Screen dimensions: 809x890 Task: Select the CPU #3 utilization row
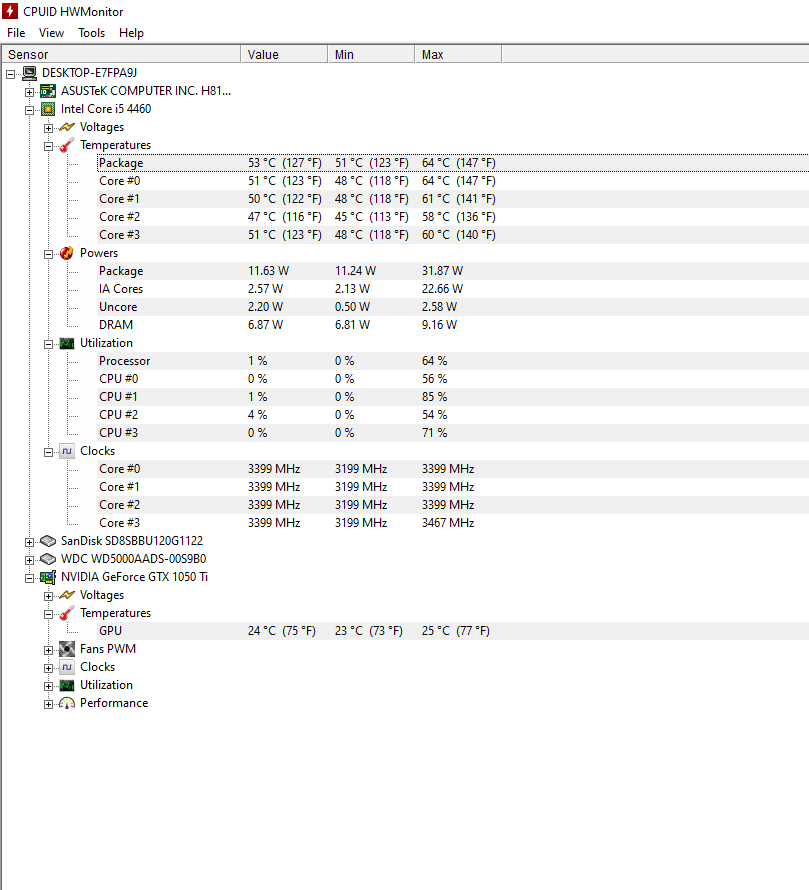452,433
